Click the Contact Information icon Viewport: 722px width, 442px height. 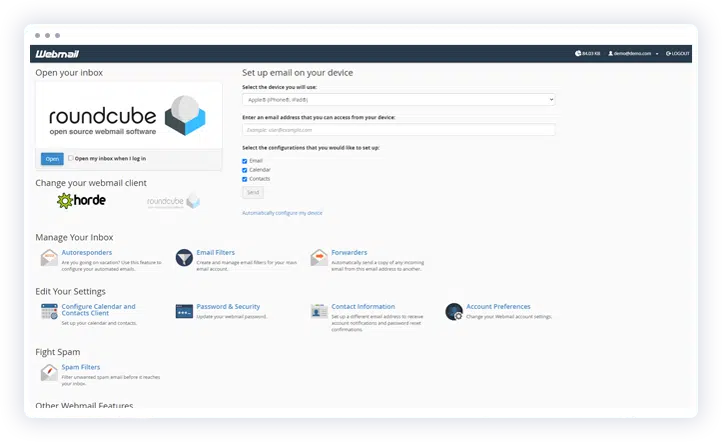tap(319, 312)
